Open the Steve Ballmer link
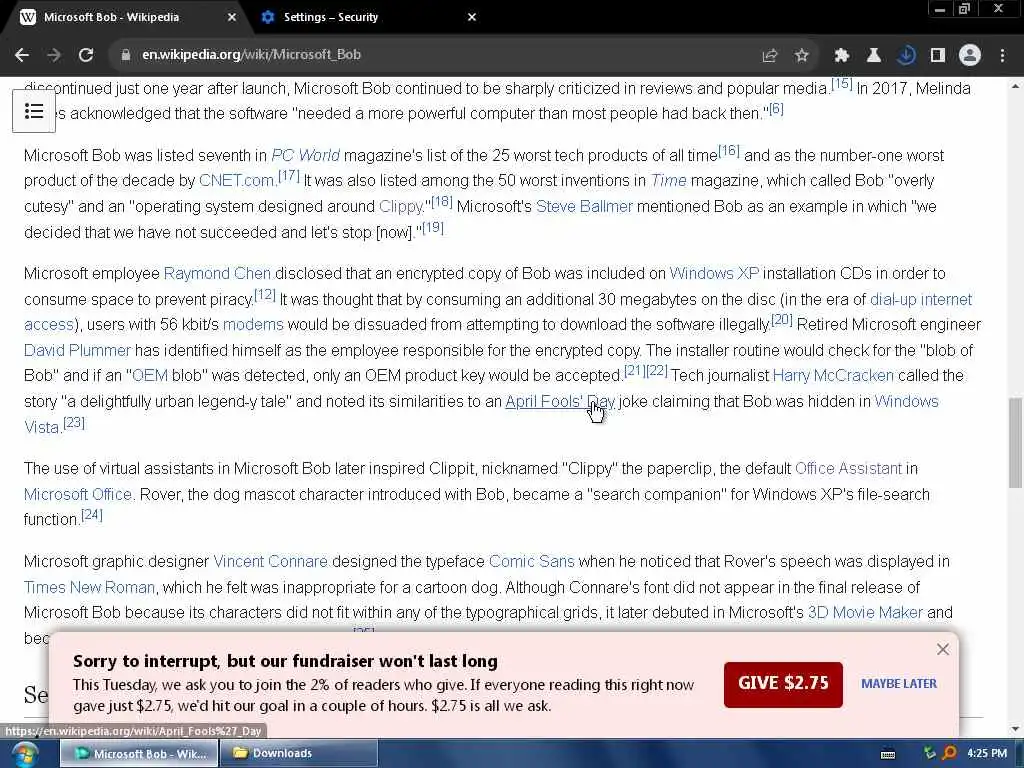The width and height of the screenshot is (1024, 768). coord(584,207)
